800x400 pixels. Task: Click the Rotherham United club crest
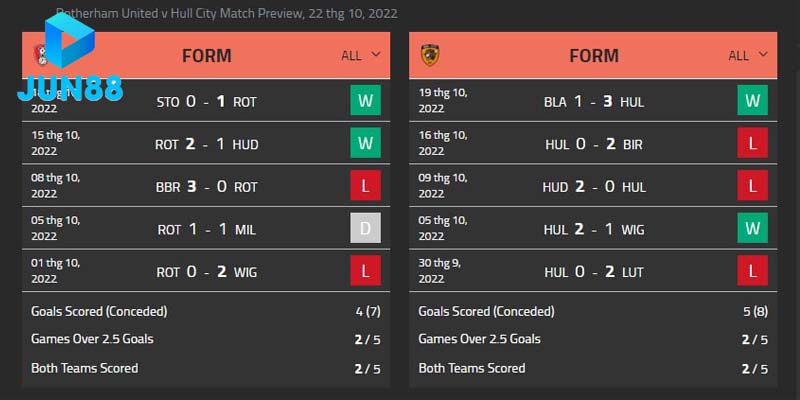[x=40, y=56]
